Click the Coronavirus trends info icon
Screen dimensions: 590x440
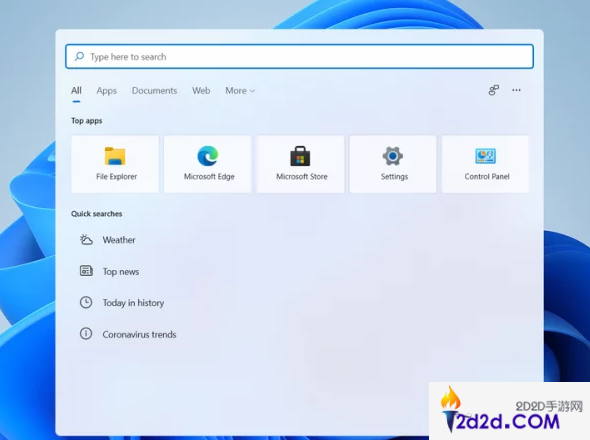86,333
